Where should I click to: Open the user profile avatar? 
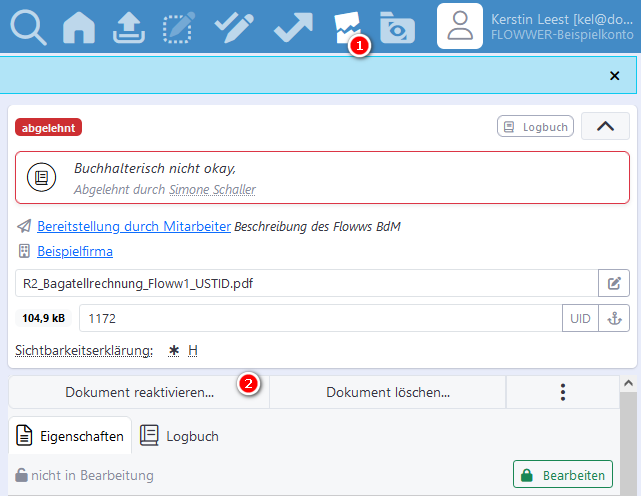[460, 26]
